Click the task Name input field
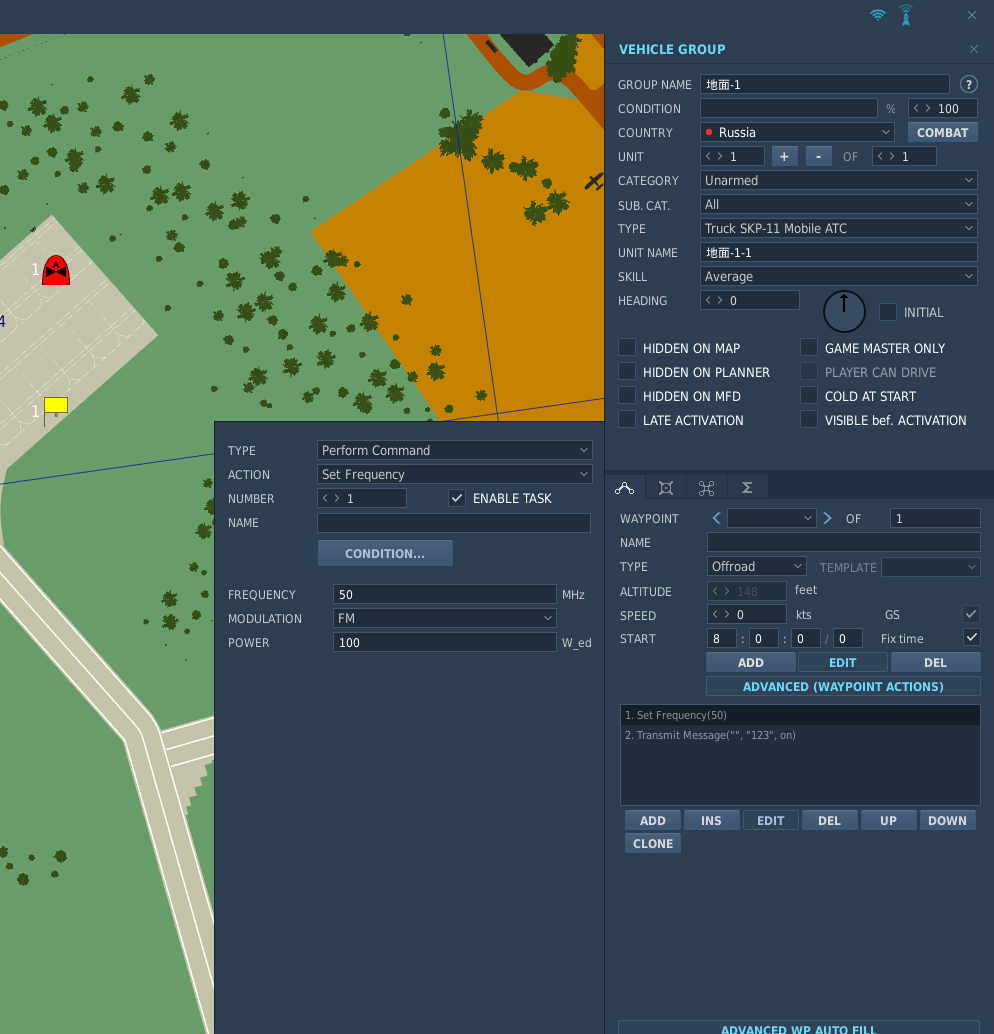Viewport: 994px width, 1034px height. pyautogui.click(x=454, y=523)
